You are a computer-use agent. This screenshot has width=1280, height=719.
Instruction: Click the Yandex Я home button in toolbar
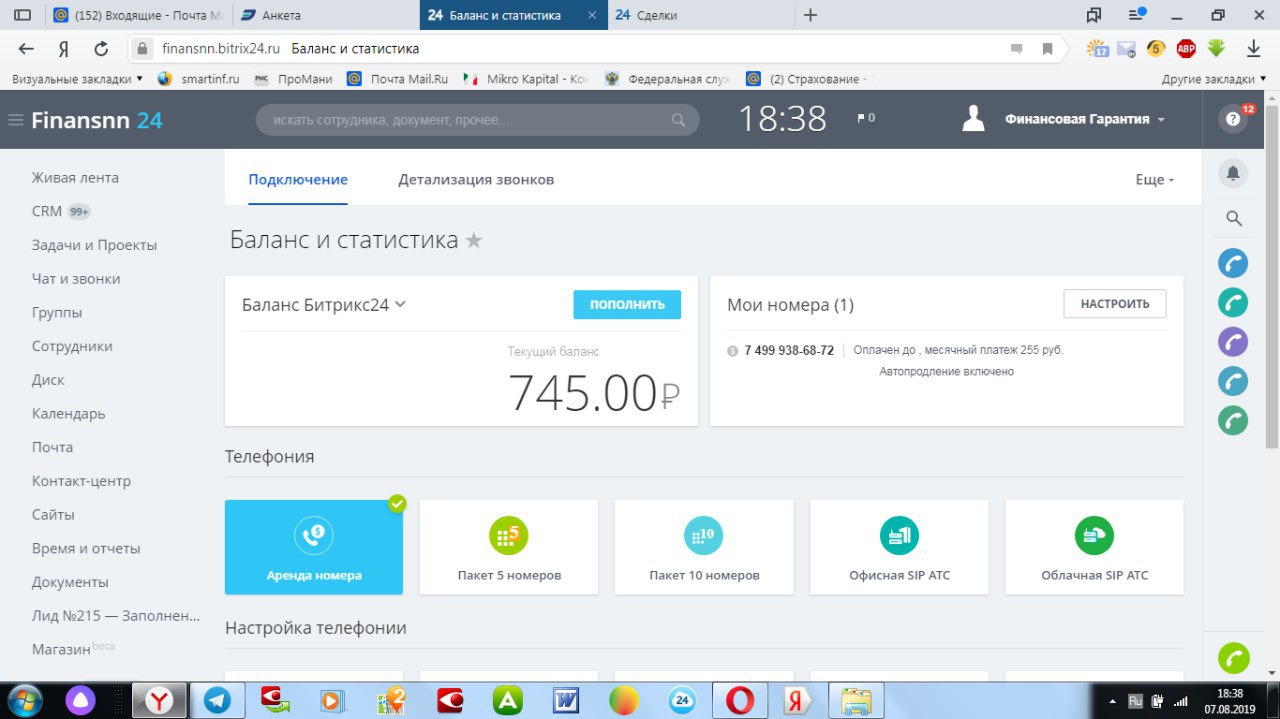click(63, 49)
